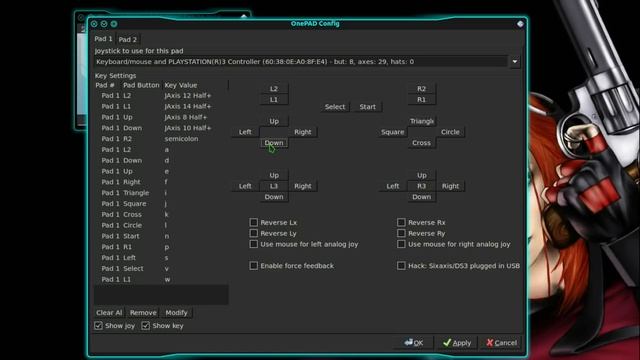Click the diamond icon in title bar
The width and height of the screenshot is (640, 360).
520,24
